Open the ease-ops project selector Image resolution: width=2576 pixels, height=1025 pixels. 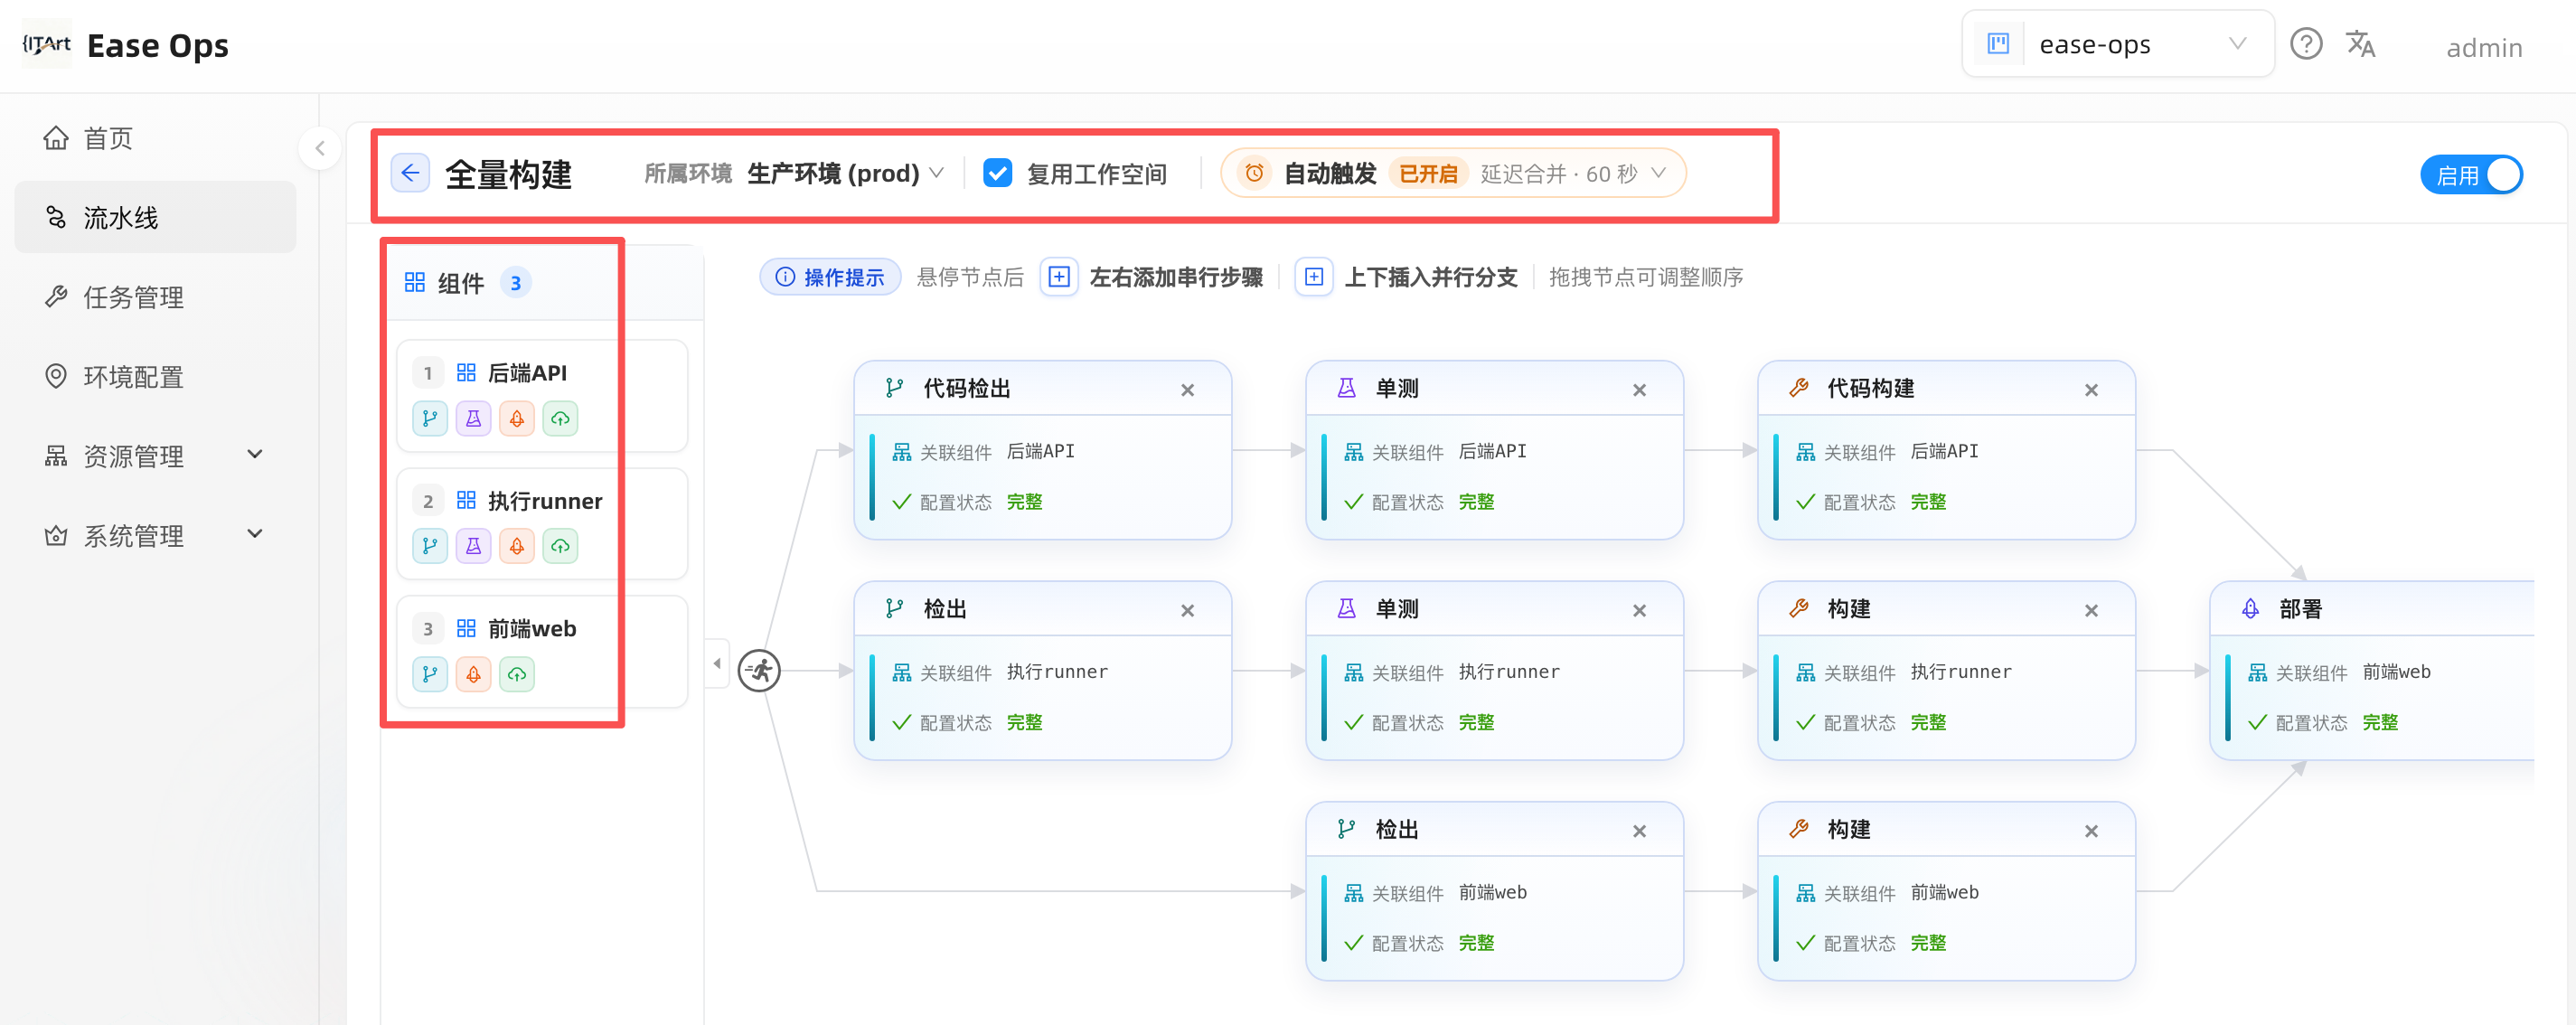[x=2118, y=44]
